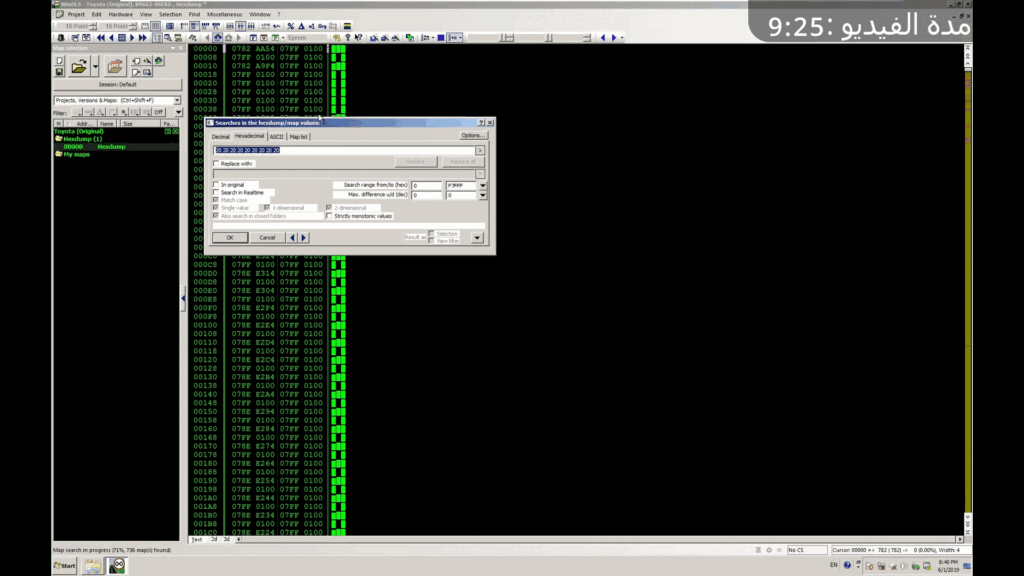Click the fast rewind double-arrow toolbar icon
The height and width of the screenshot is (576, 1024).
click(101, 38)
